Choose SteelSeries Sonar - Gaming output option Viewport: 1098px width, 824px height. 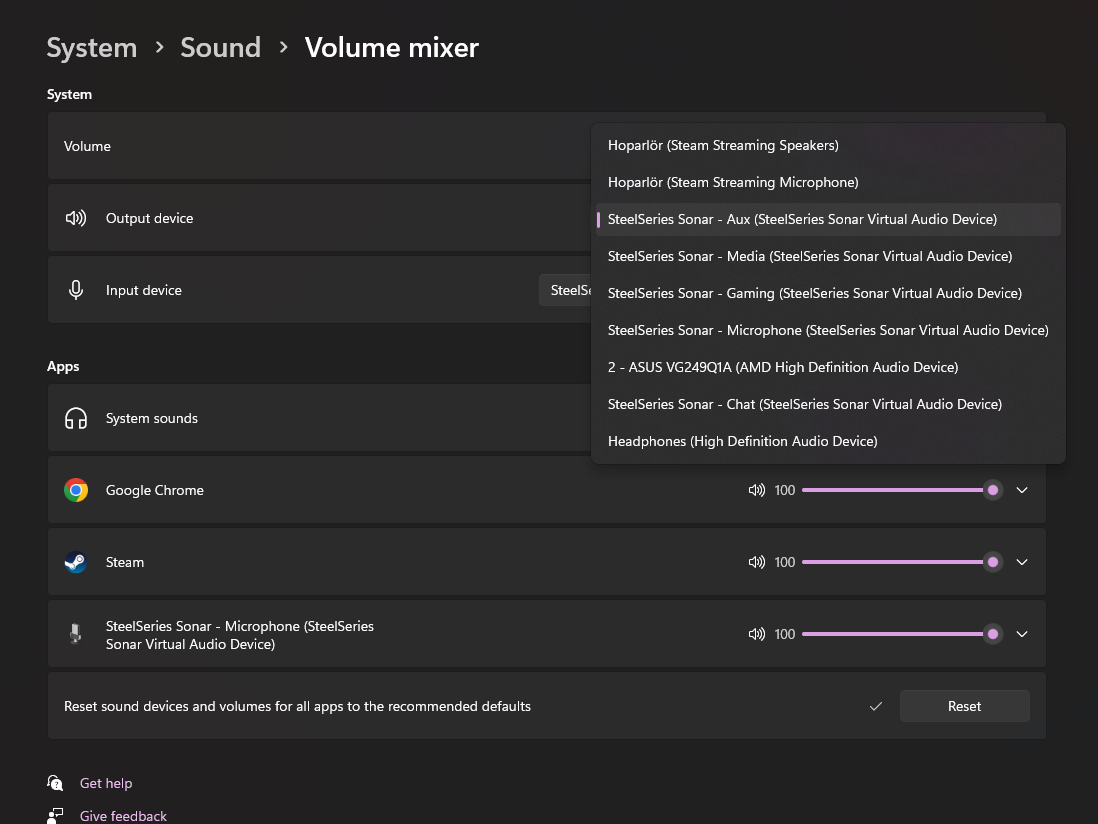pos(814,293)
